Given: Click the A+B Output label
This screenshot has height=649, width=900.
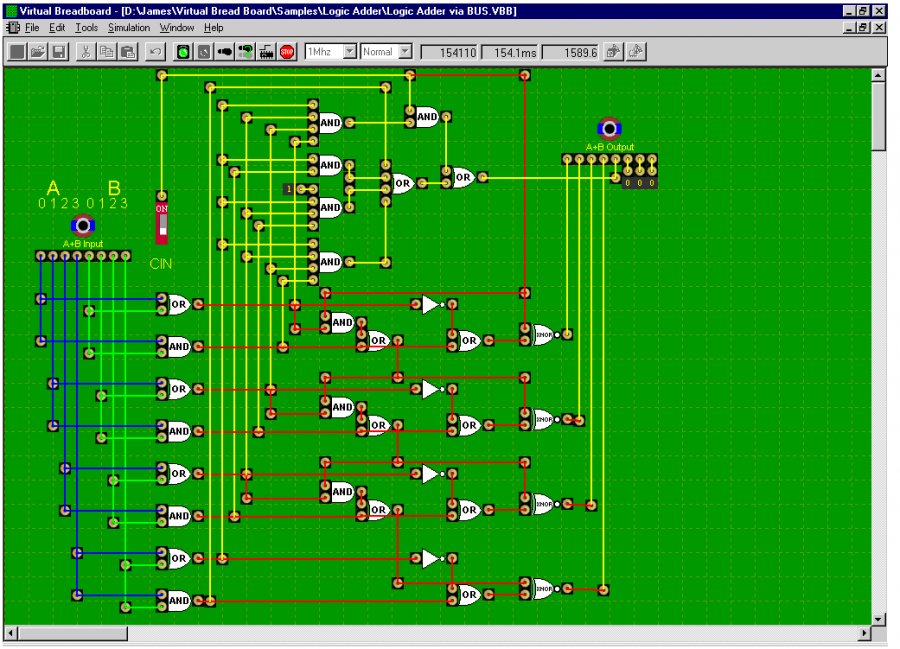Looking at the screenshot, I should 610,147.
